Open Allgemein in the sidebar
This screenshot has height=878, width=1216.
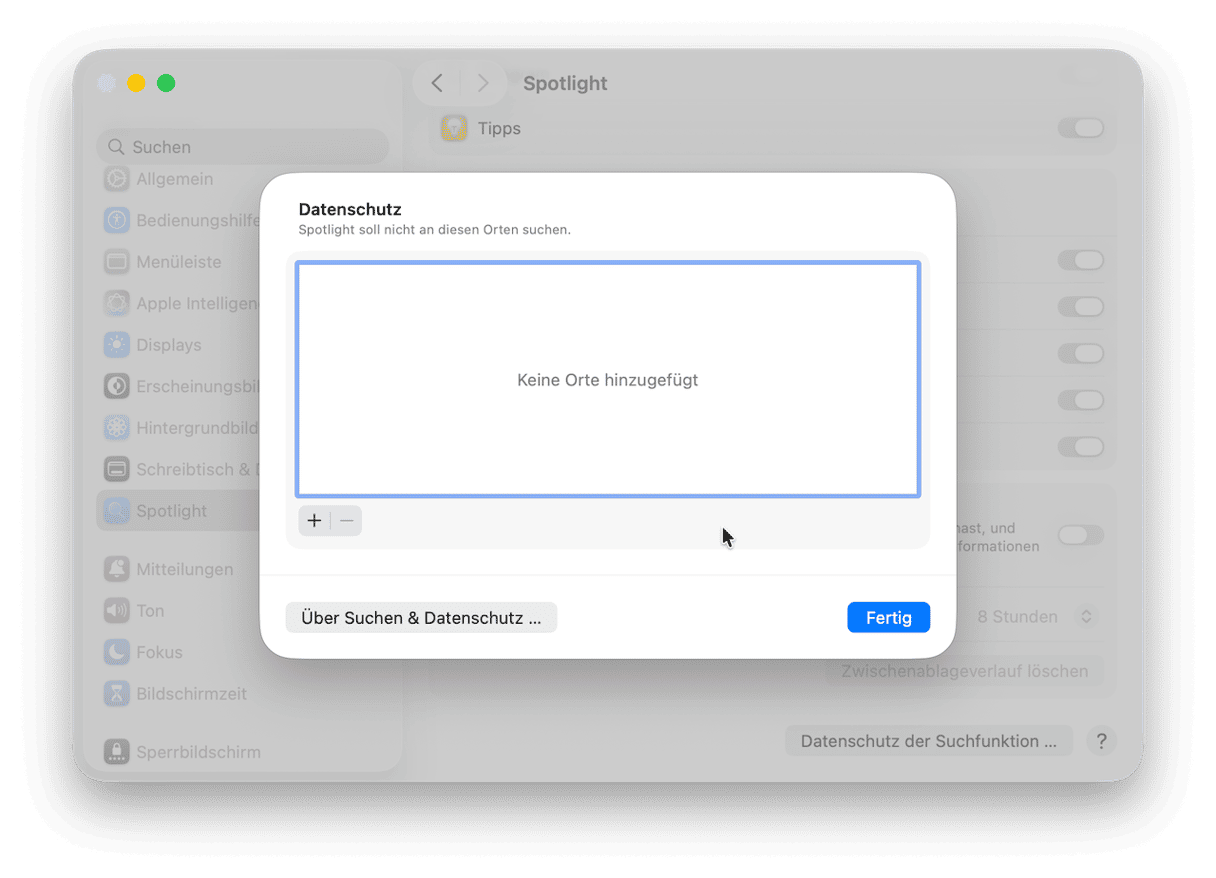point(174,179)
